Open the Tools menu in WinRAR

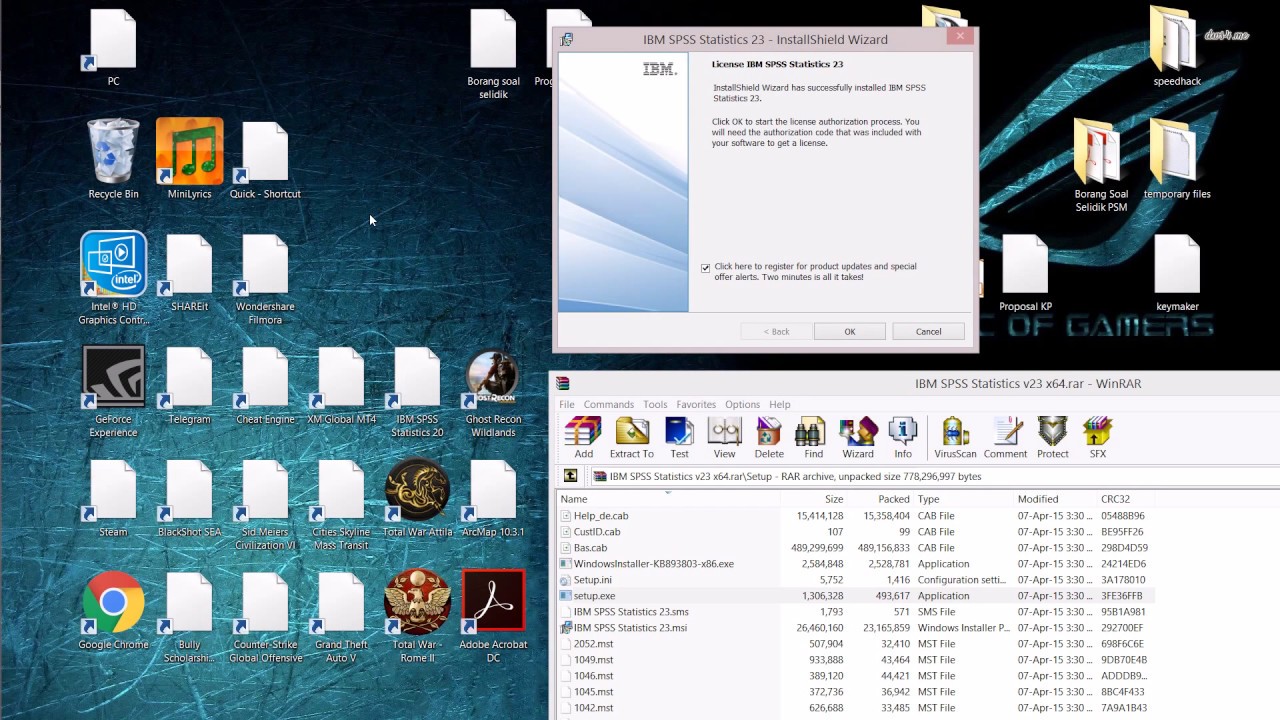click(655, 404)
